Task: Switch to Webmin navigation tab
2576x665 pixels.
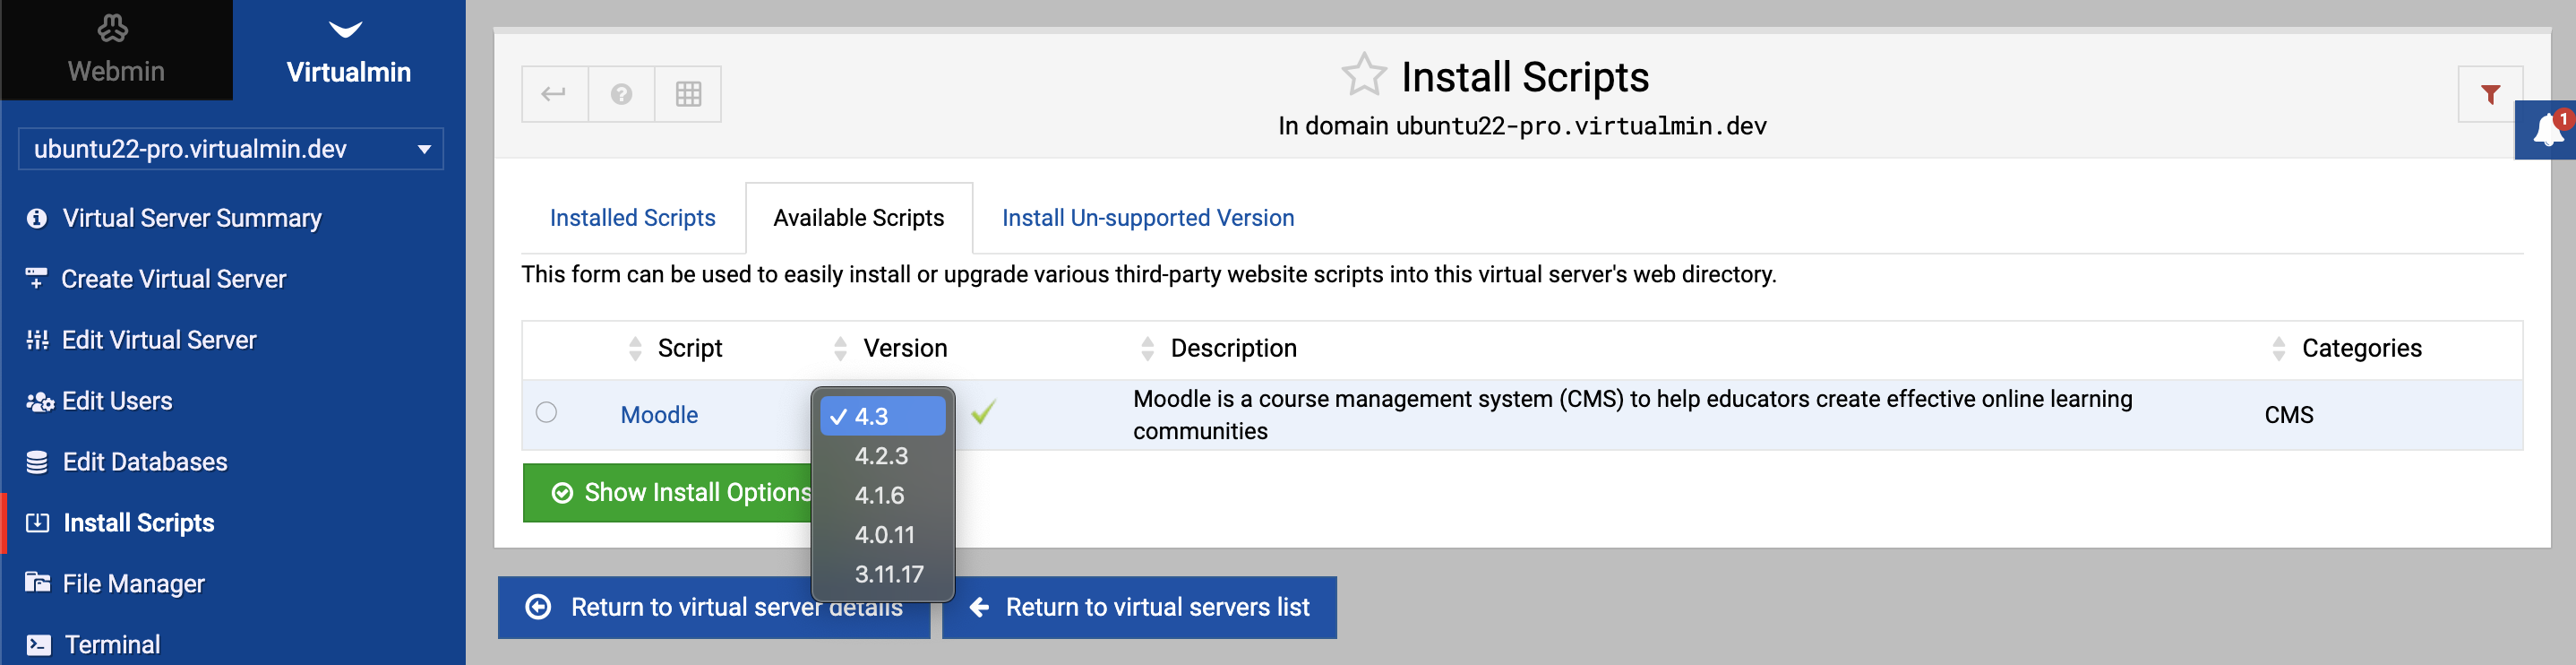Action: click(116, 50)
